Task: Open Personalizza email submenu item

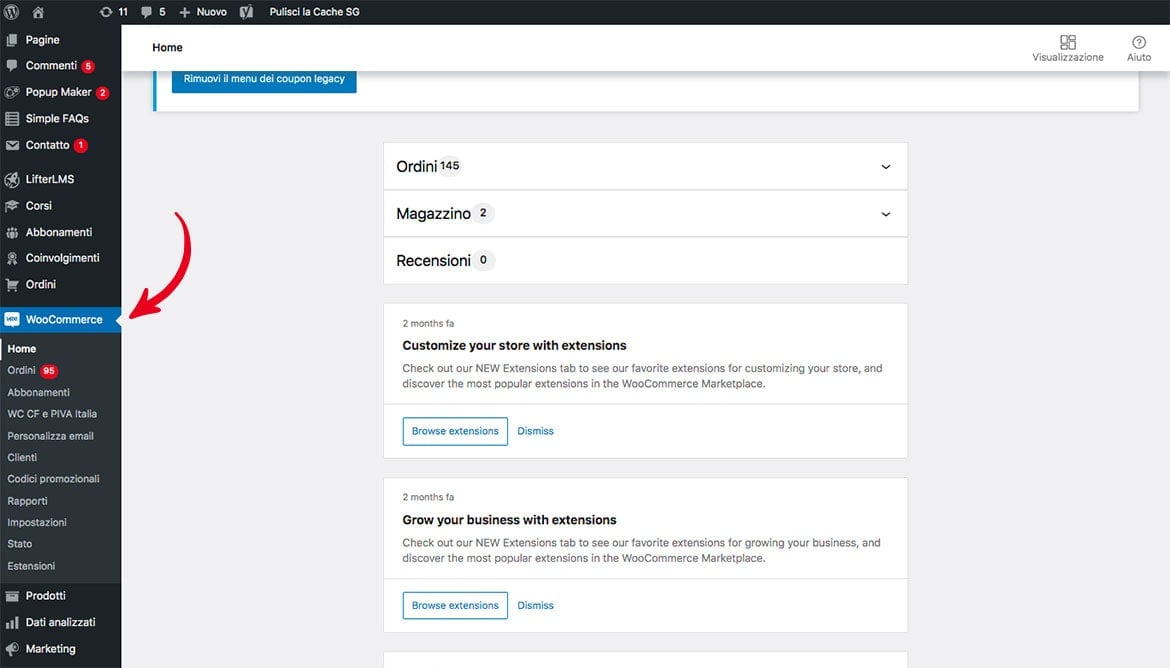Action: 51,436
